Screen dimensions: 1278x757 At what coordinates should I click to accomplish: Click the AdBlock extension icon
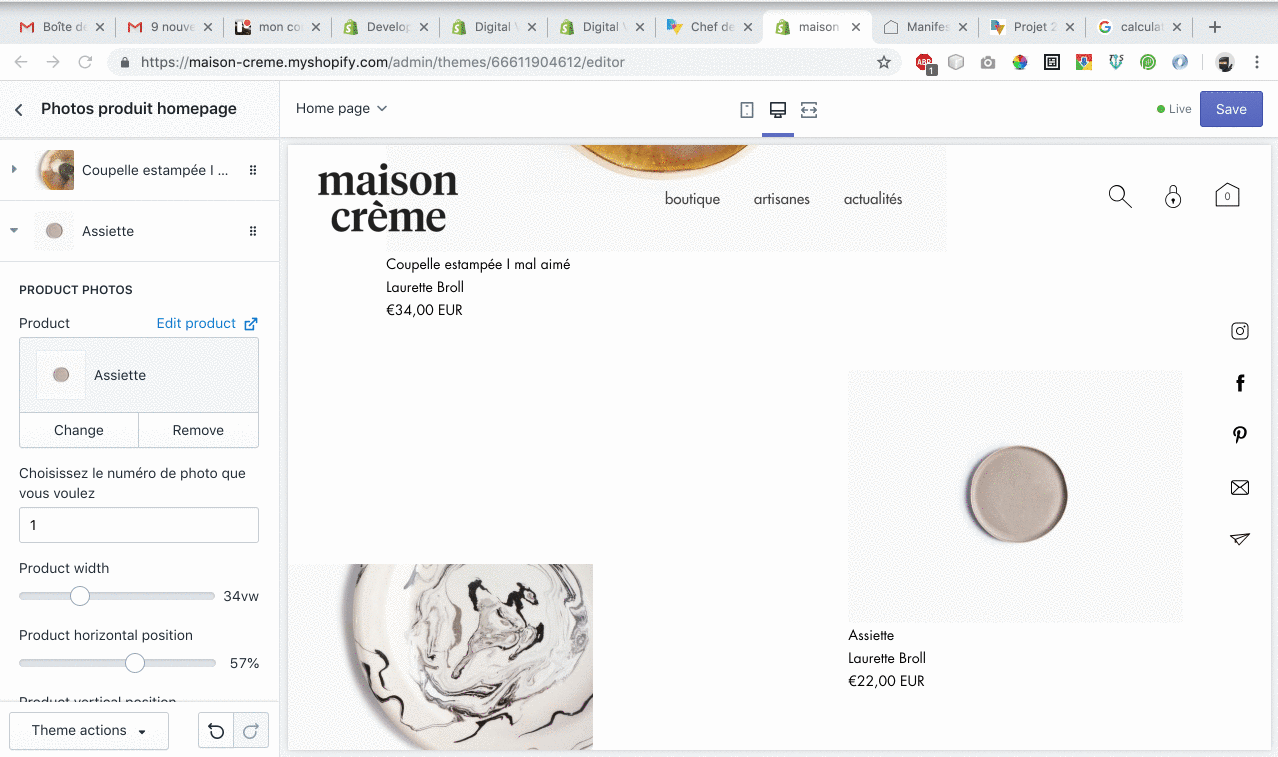pyautogui.click(x=922, y=61)
